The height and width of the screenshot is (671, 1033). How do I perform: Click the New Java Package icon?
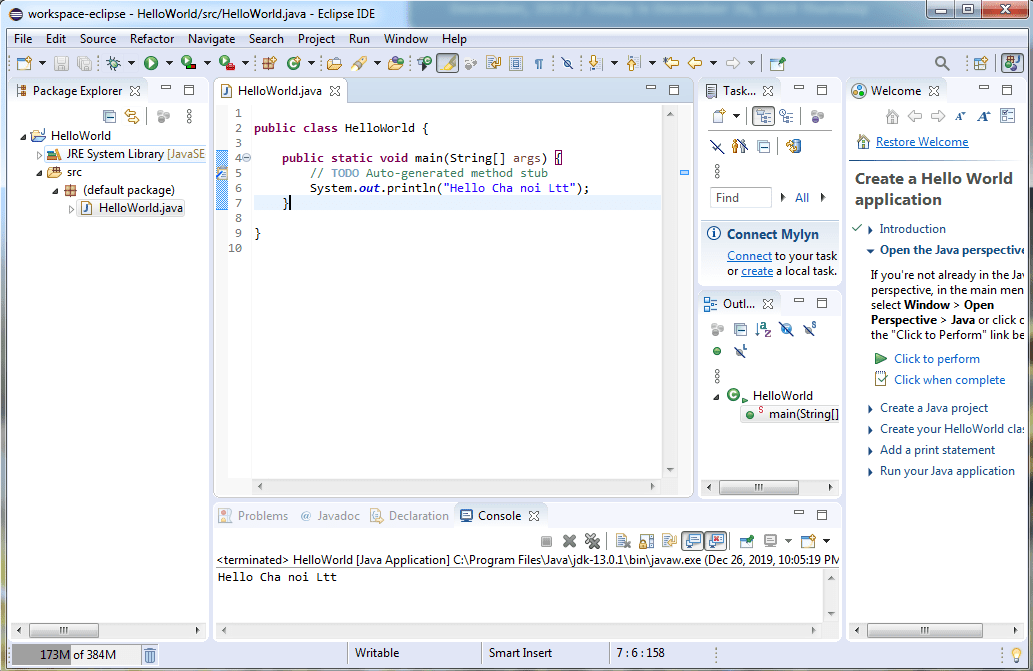click(x=269, y=63)
